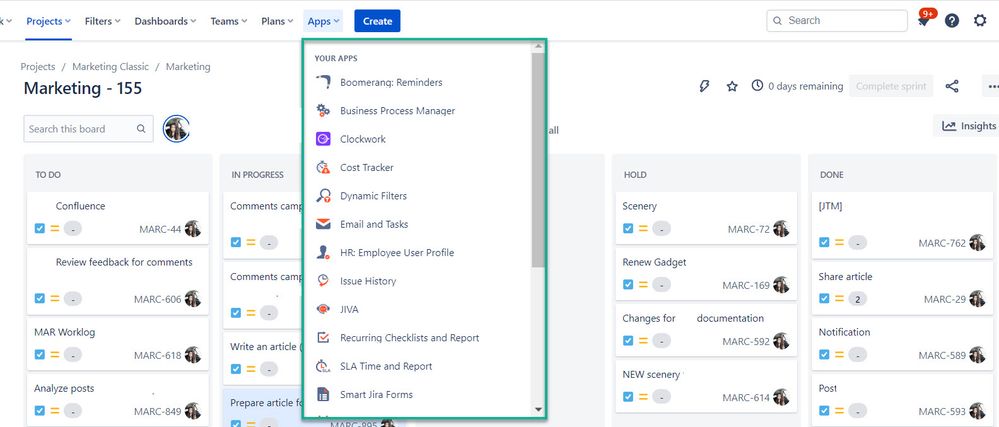
Task: Click the task type checkbox icon on MARC-72
Action: pyautogui.click(x=628, y=228)
